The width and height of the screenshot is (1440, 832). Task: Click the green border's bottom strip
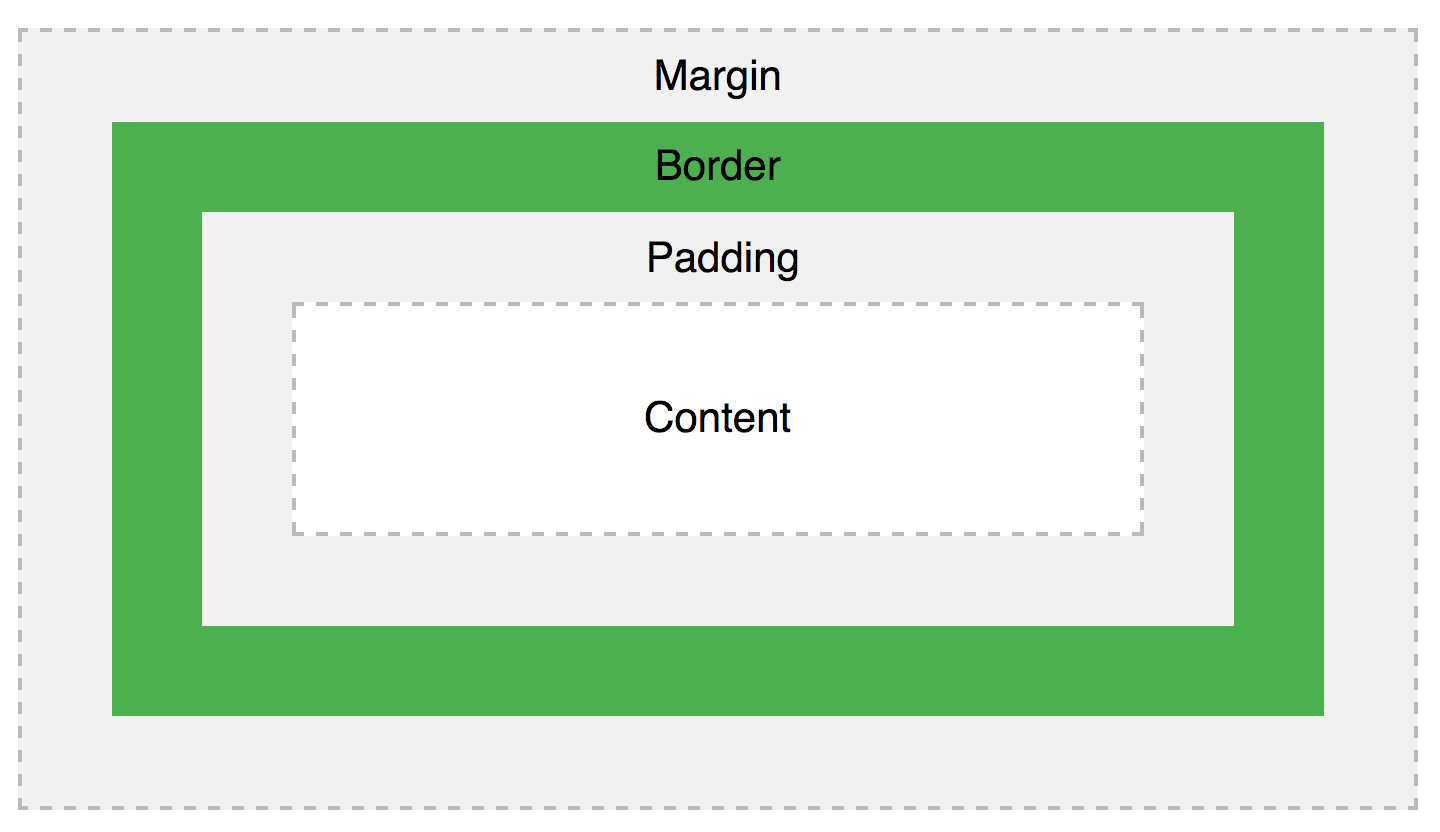(x=718, y=671)
